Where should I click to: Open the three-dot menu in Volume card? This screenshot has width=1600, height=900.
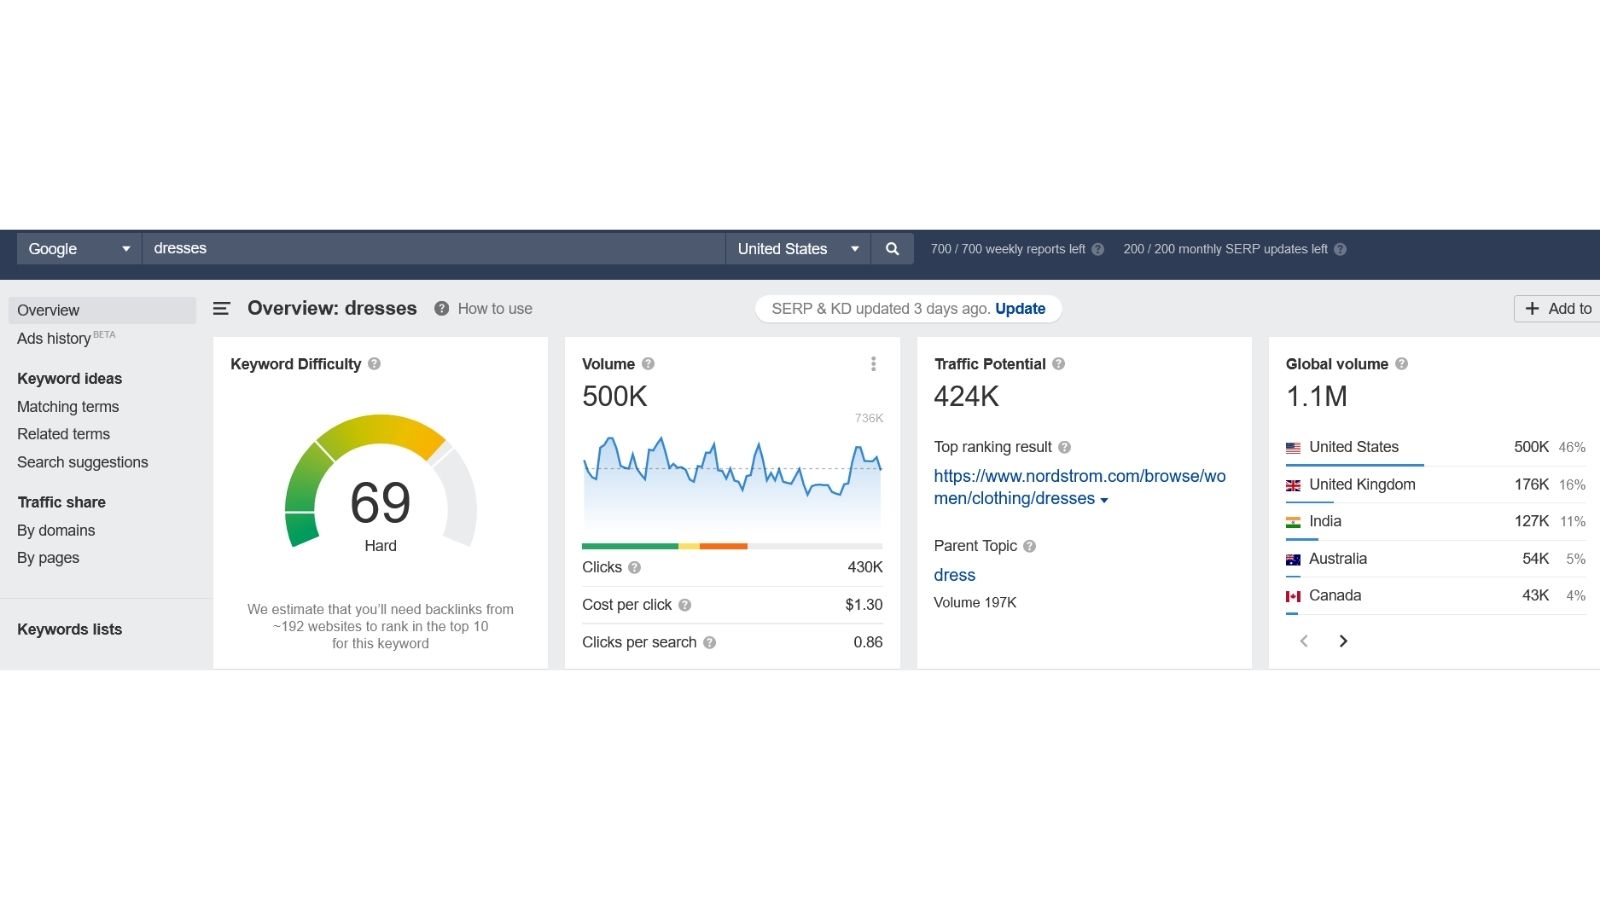coord(873,364)
